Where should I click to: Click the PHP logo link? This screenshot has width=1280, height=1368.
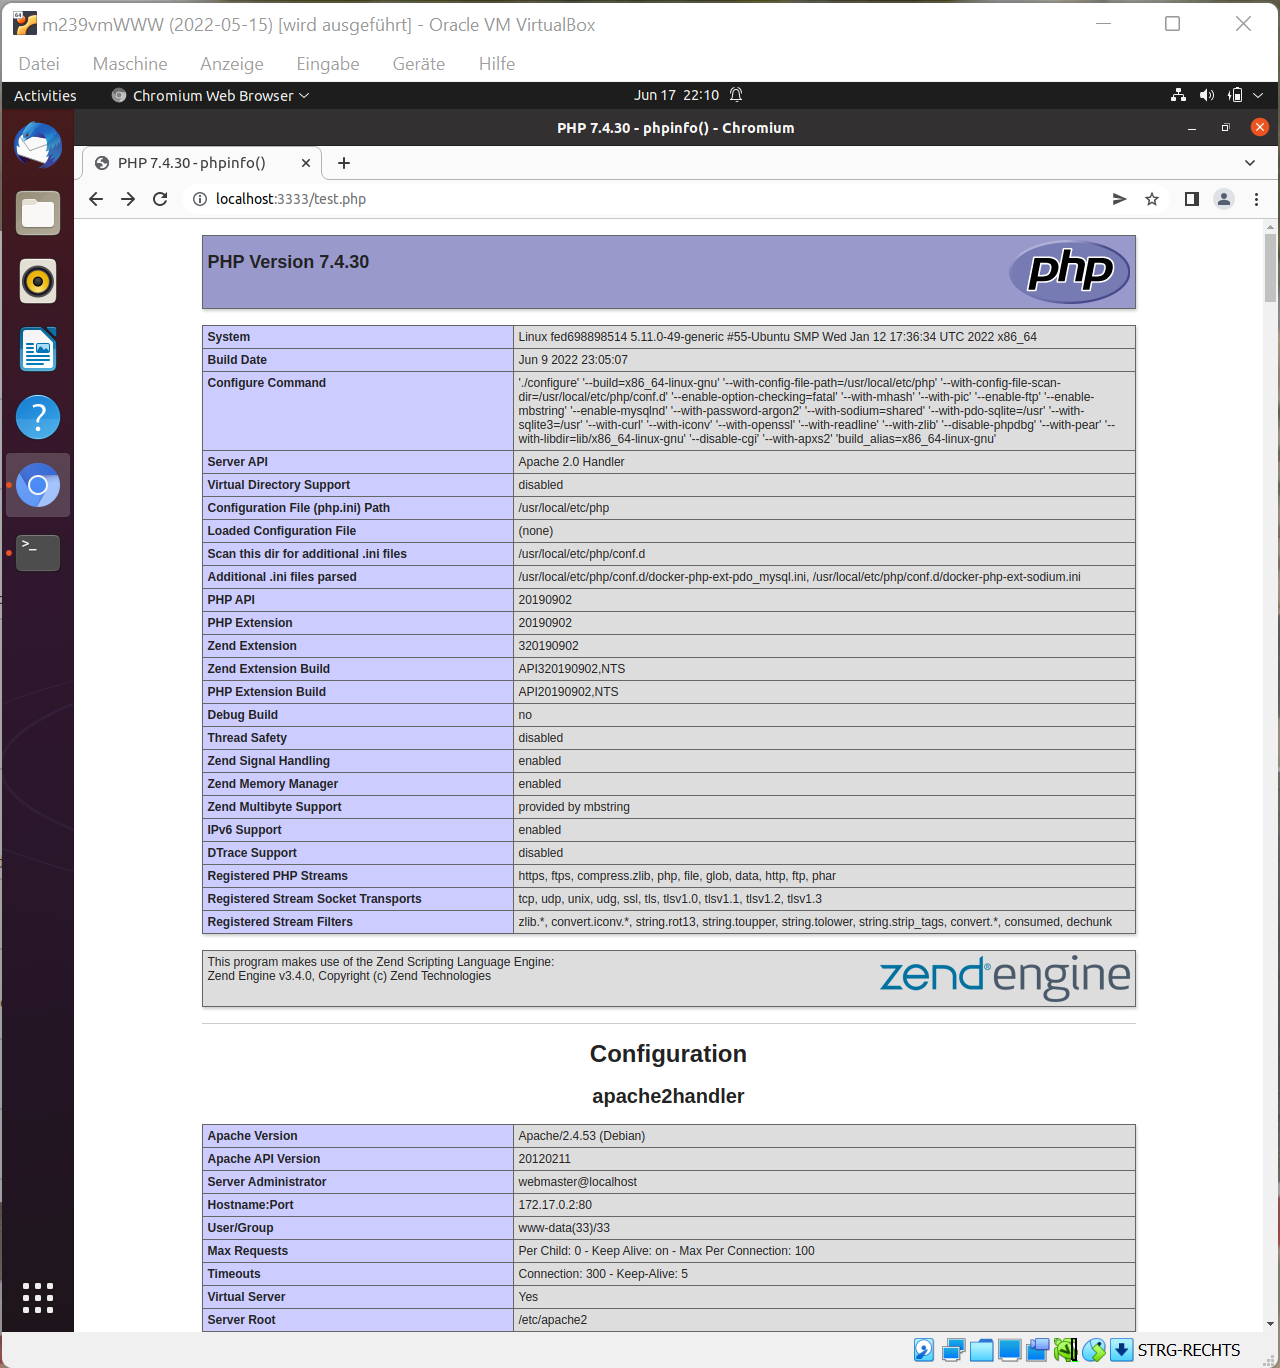click(x=1070, y=272)
